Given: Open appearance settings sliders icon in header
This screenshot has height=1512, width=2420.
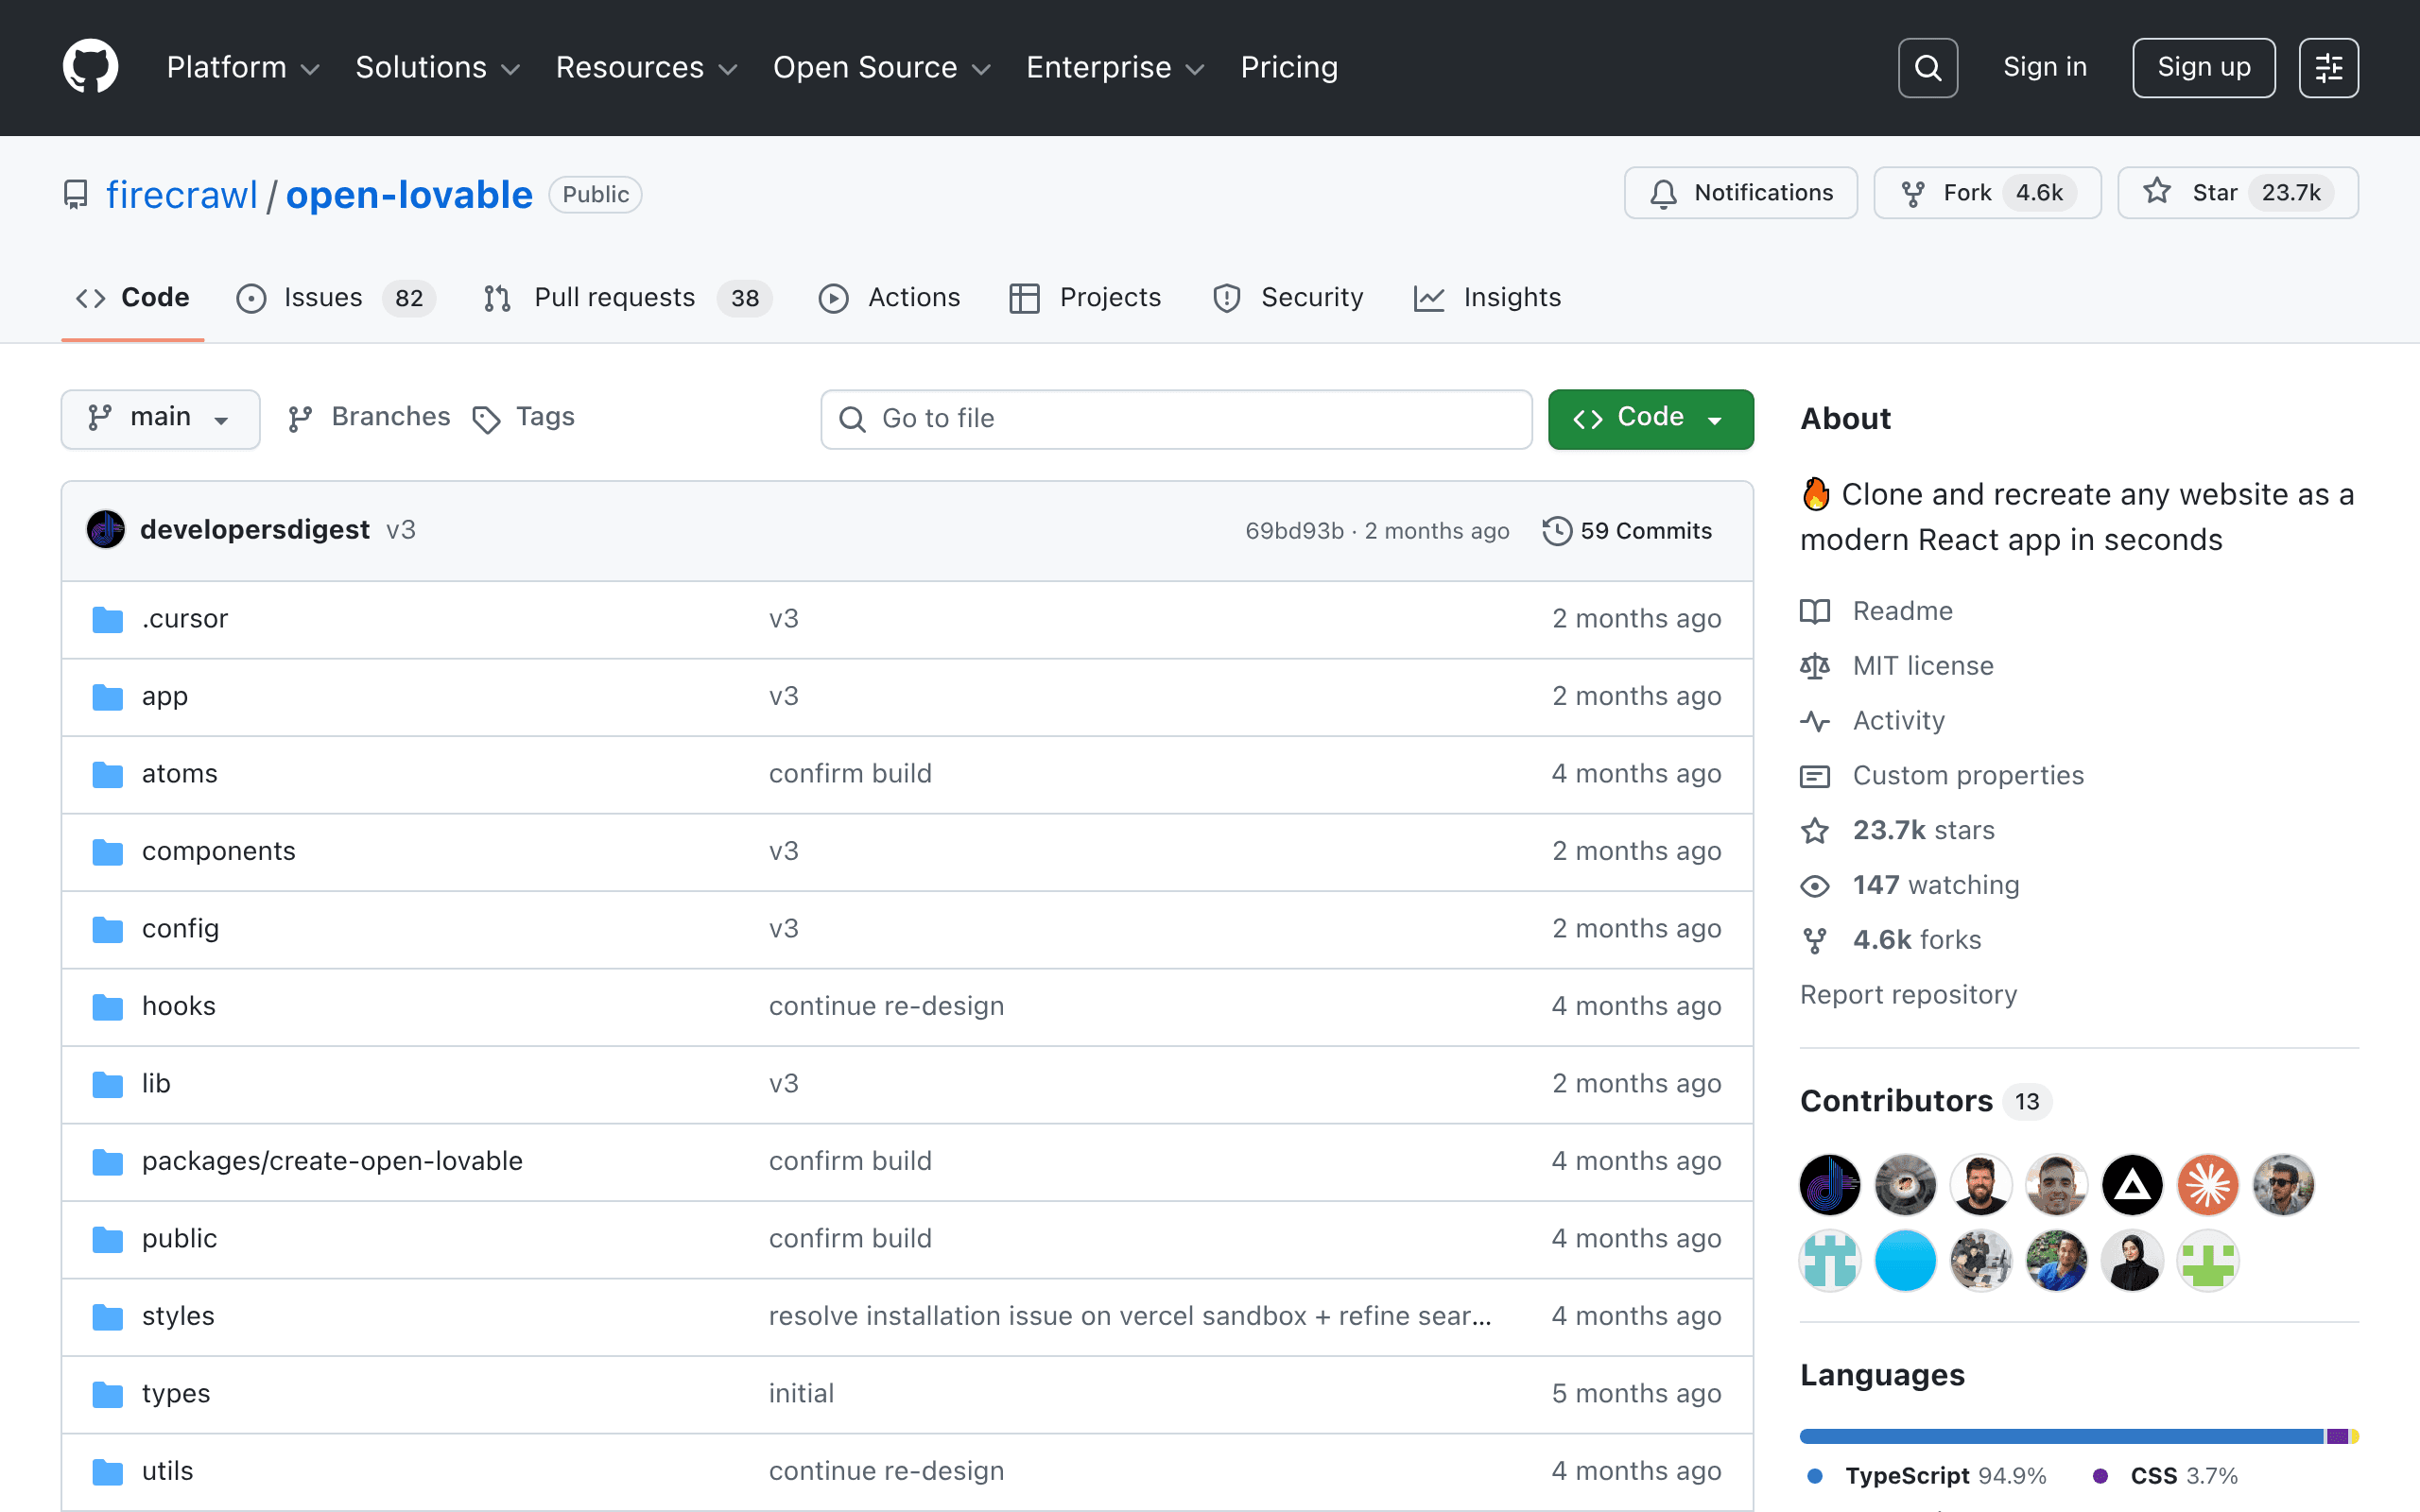Looking at the screenshot, I should (x=2328, y=68).
